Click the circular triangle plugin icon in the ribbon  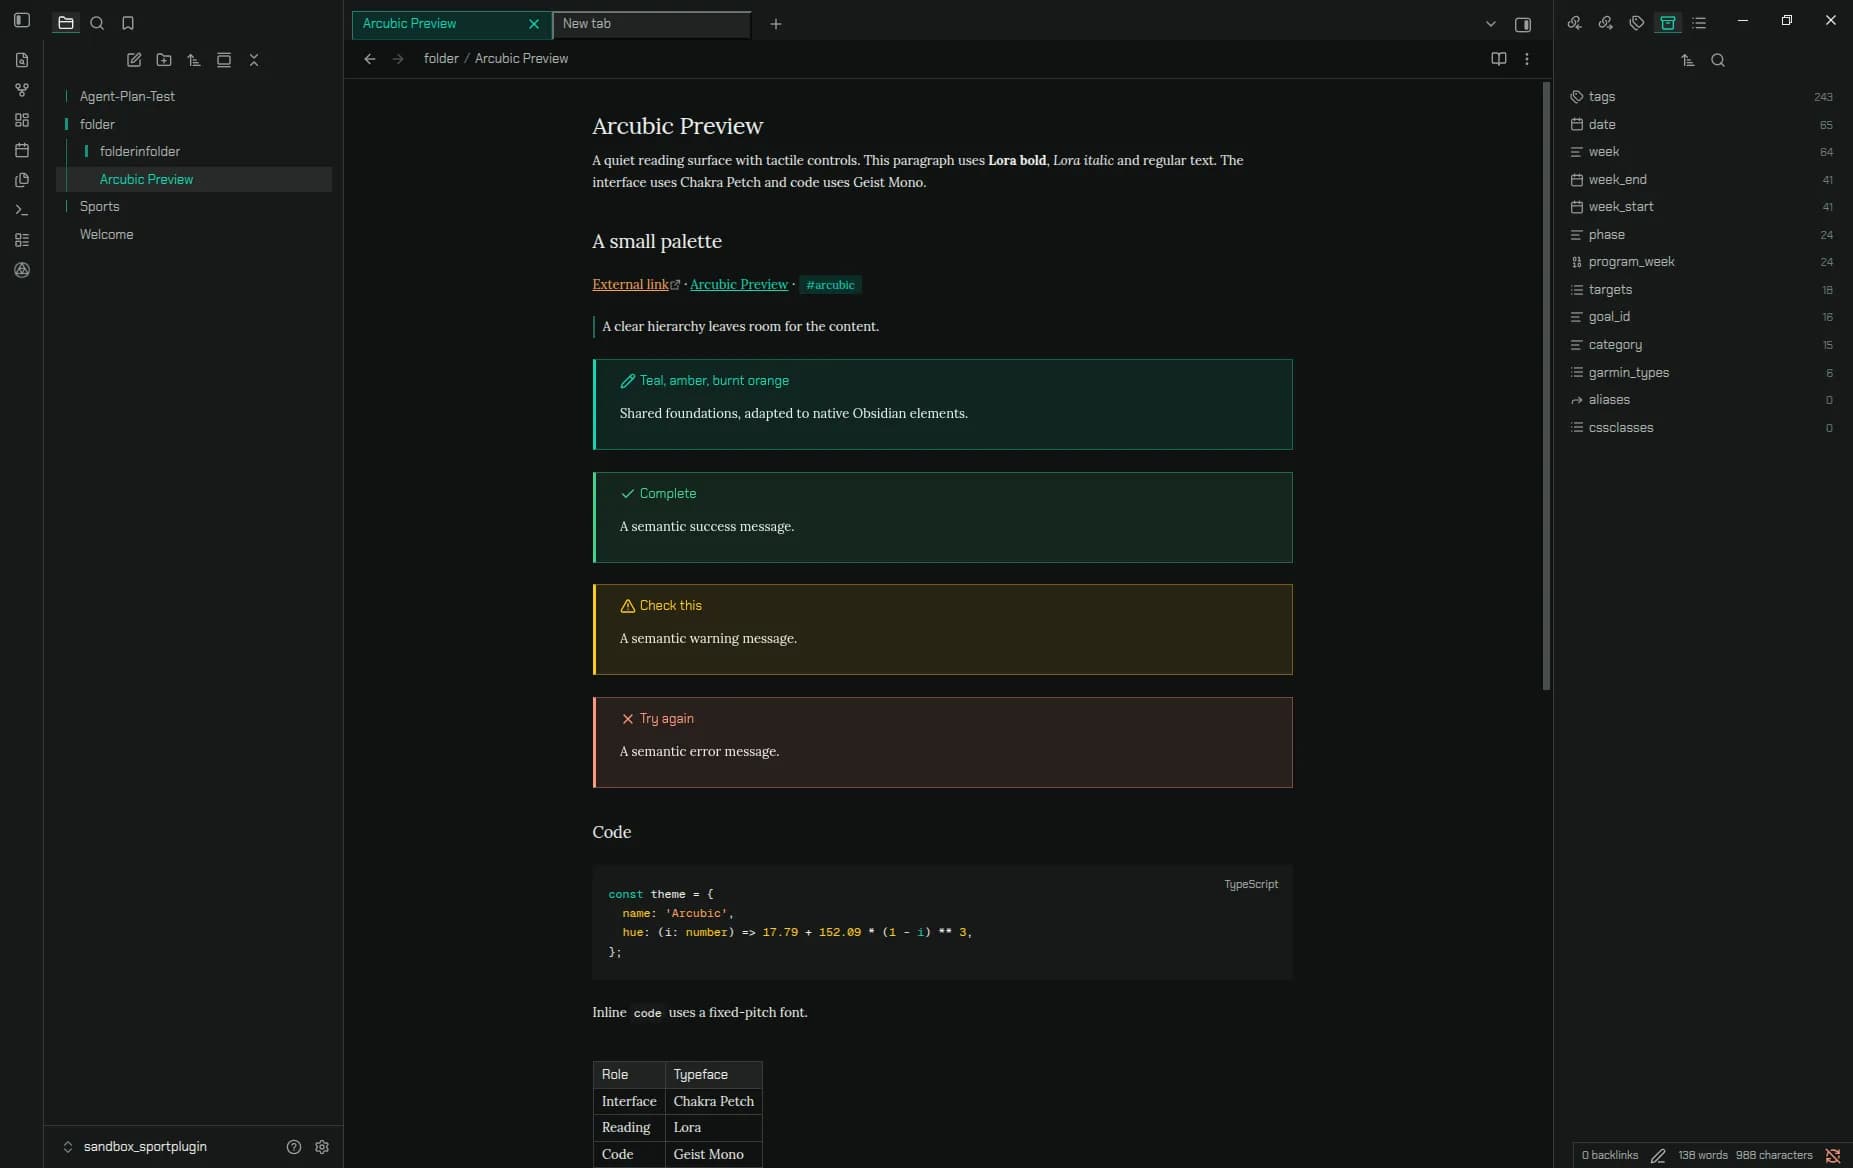coord(22,270)
